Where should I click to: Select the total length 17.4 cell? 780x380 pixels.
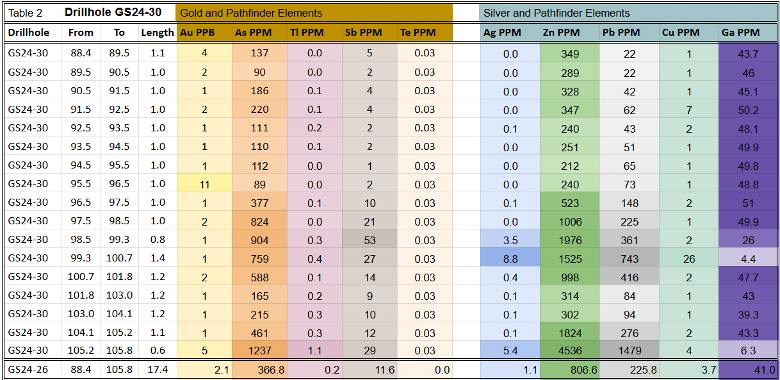click(x=157, y=370)
